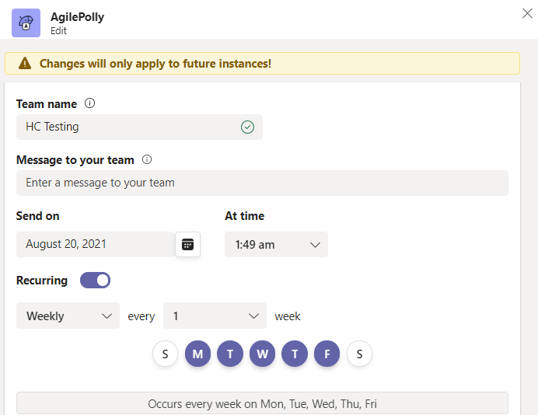This screenshot has height=415, width=538.
Task: Click the AgilePolly app logo icon
Action: [x=26, y=23]
